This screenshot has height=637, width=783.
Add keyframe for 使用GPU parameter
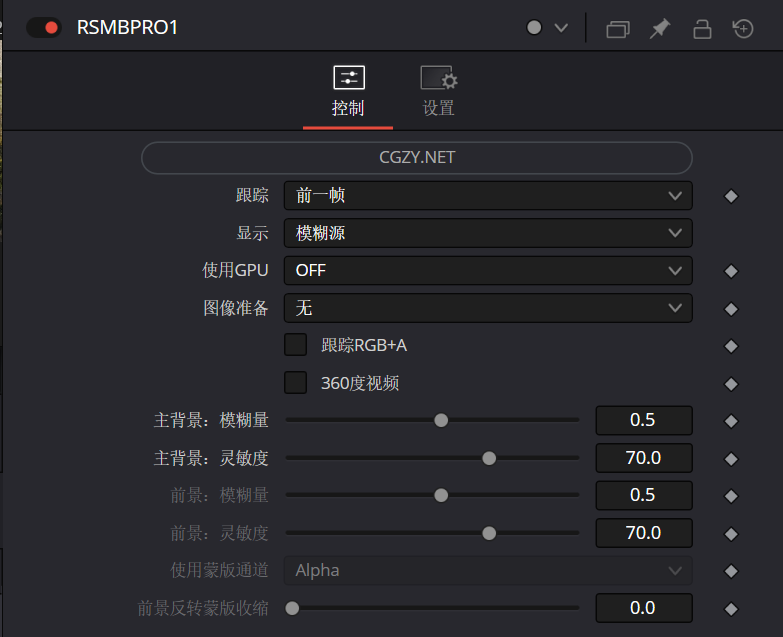[731, 271]
